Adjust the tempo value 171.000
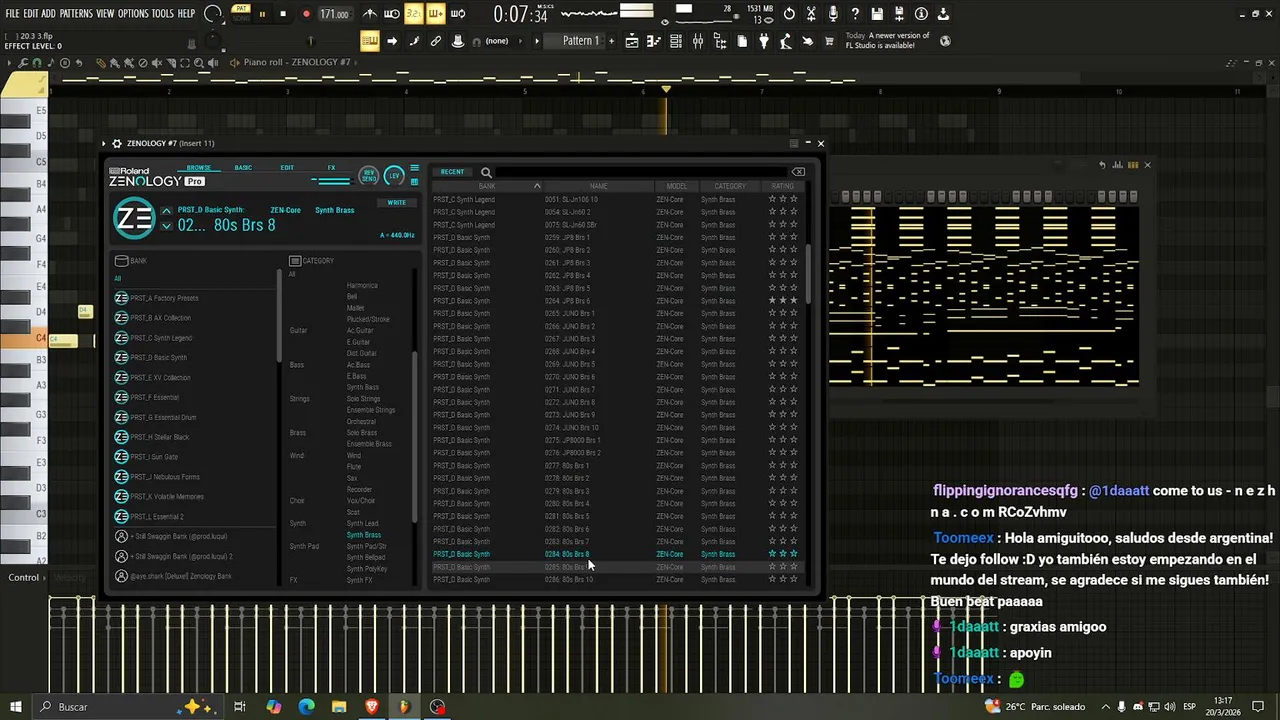Screen dimensions: 1280x720 334,14
